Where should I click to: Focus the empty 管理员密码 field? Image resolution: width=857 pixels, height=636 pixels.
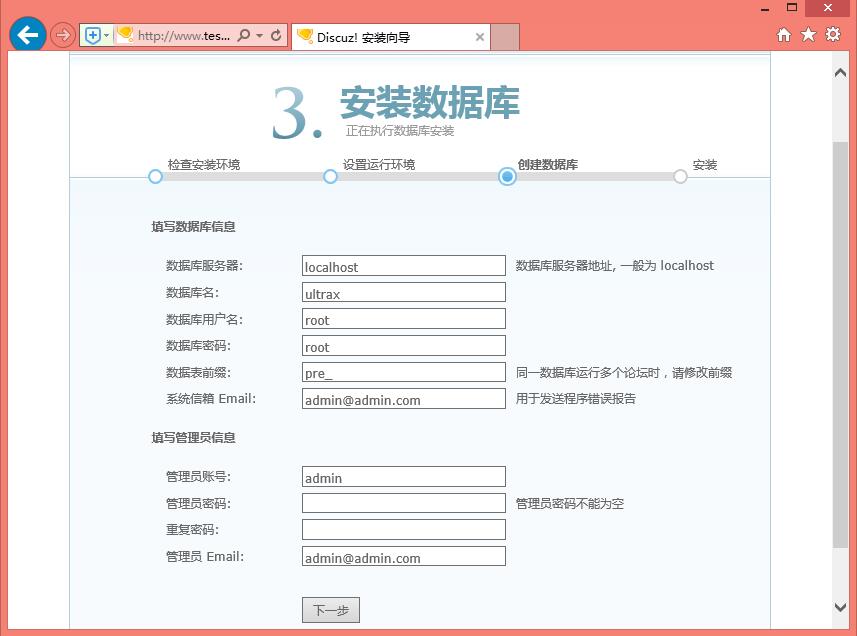(x=404, y=503)
